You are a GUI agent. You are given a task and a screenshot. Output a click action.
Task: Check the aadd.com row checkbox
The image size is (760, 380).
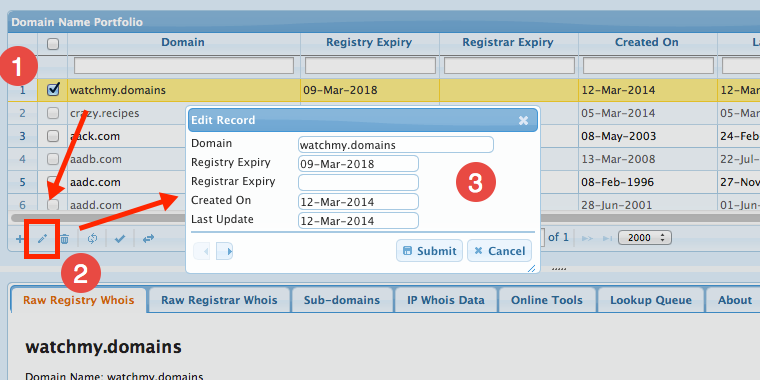coord(53,205)
